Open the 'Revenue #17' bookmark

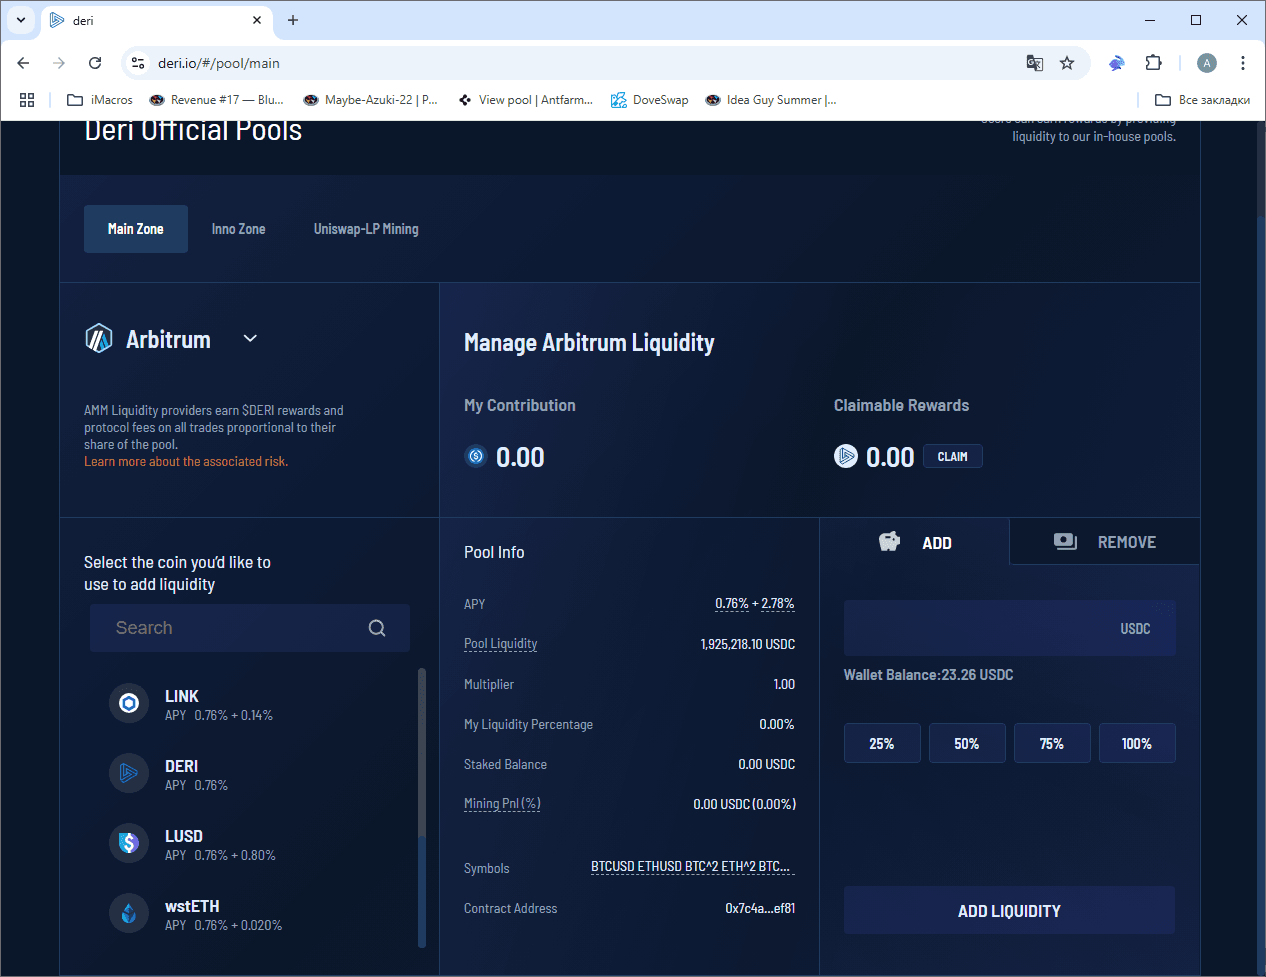(x=217, y=100)
